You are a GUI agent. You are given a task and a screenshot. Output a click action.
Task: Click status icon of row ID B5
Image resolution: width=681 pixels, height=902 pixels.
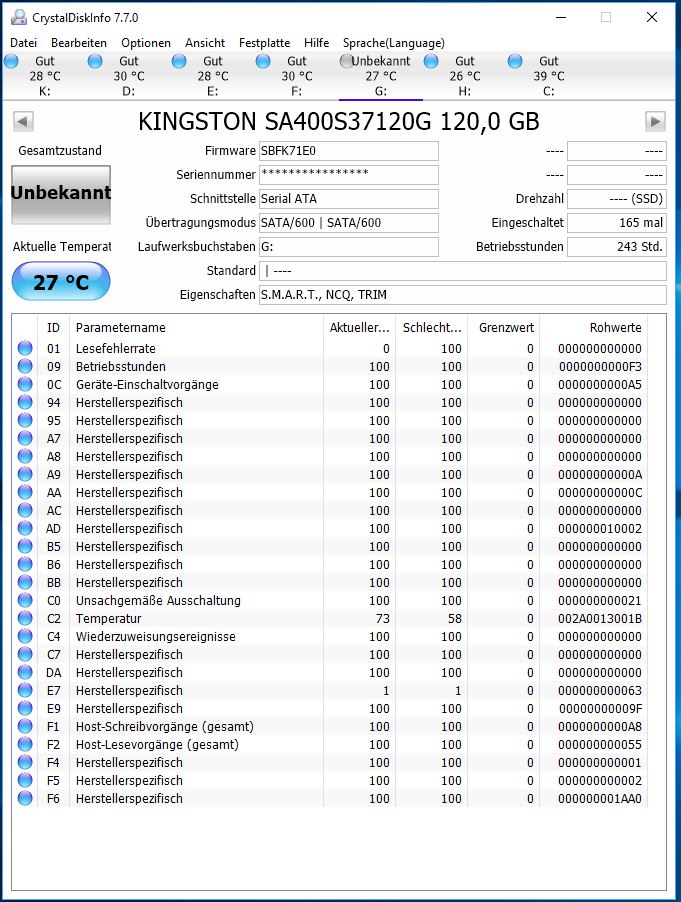(x=25, y=546)
